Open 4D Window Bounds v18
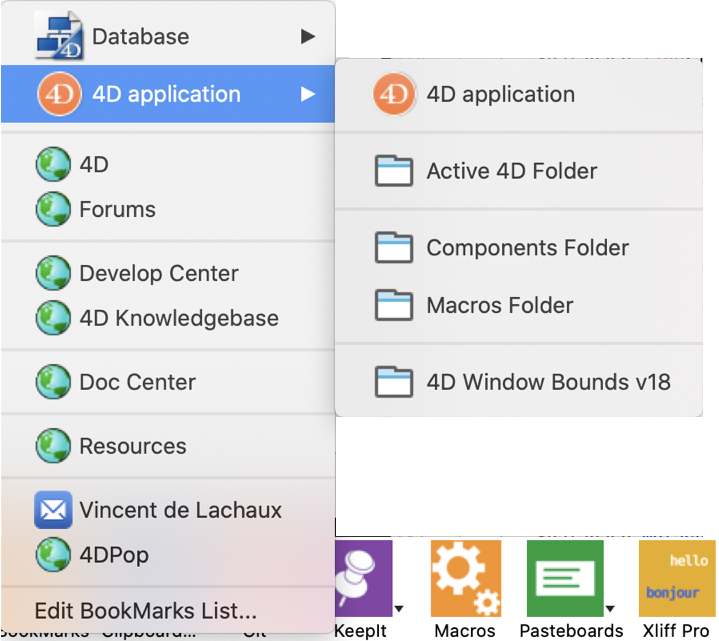This screenshot has width=719, height=641. tap(519, 381)
